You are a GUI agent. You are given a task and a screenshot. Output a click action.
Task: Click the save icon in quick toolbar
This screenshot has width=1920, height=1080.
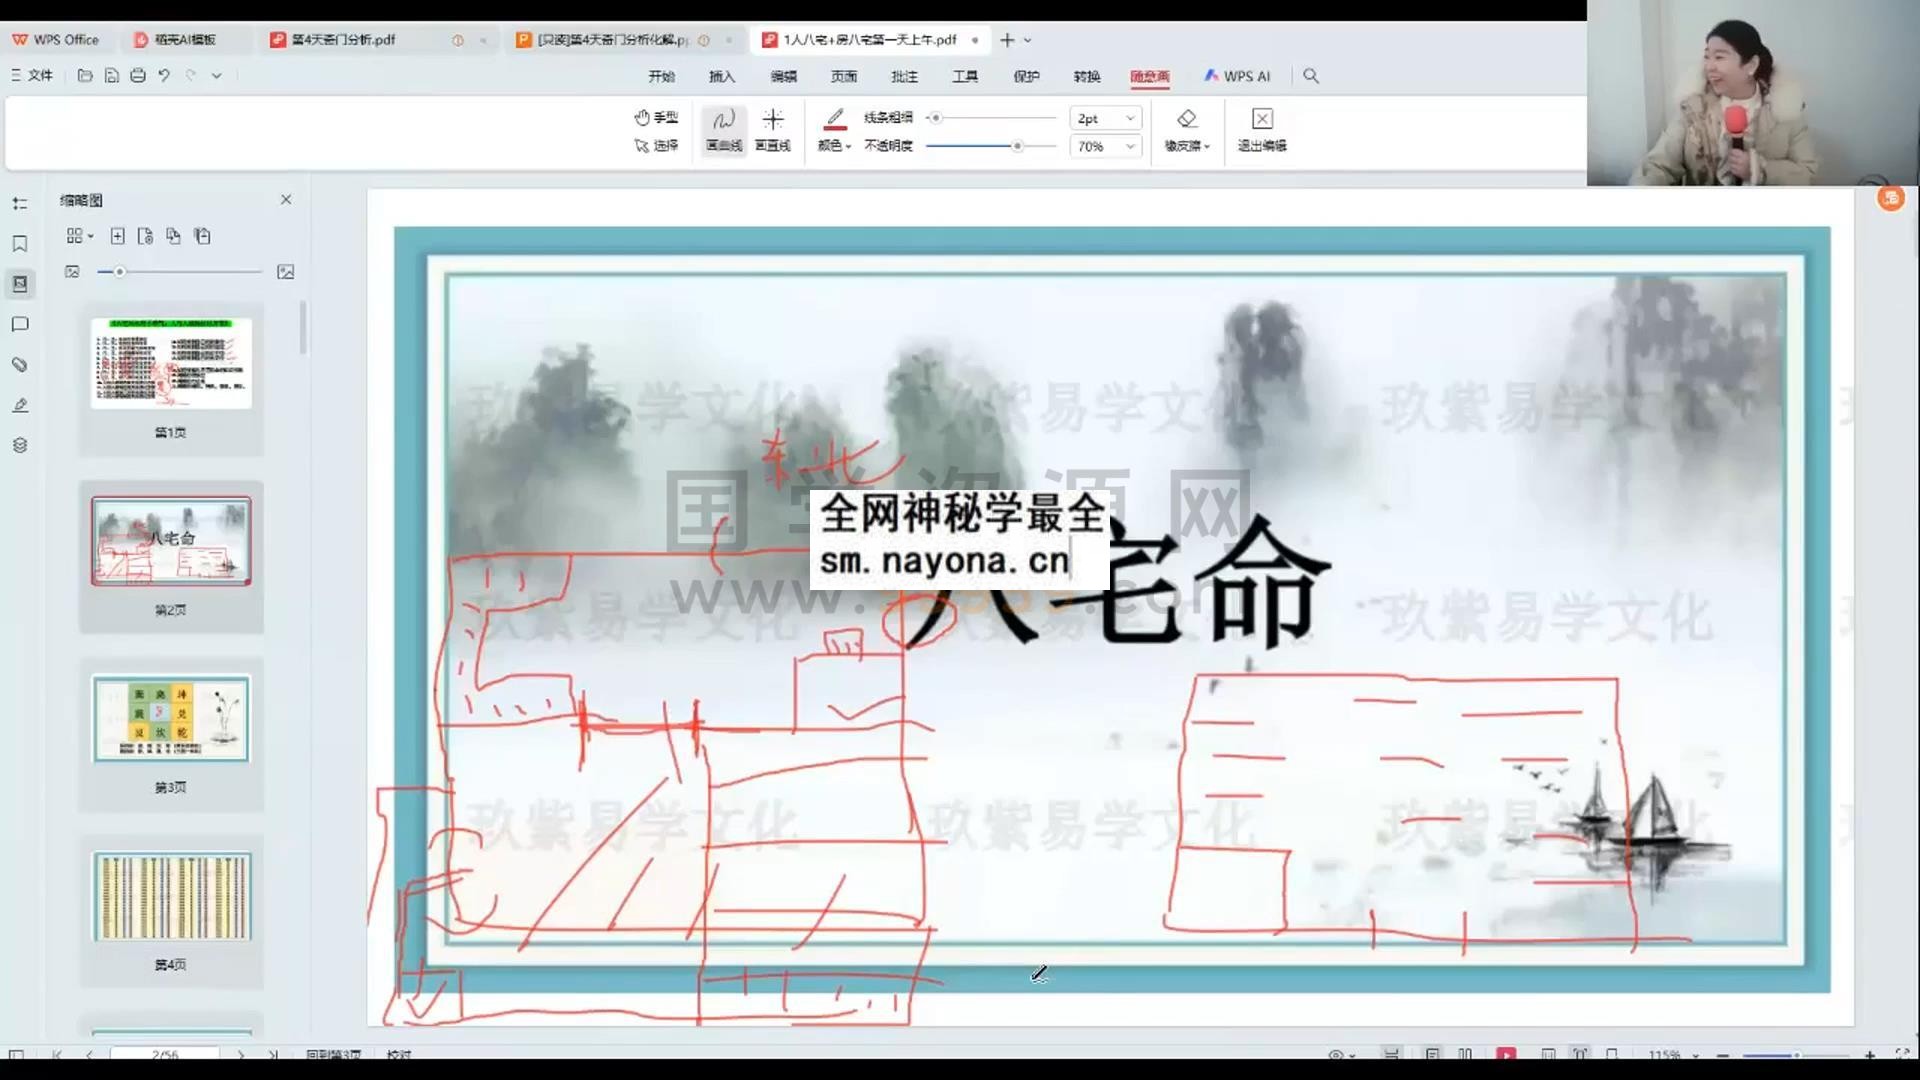point(112,75)
